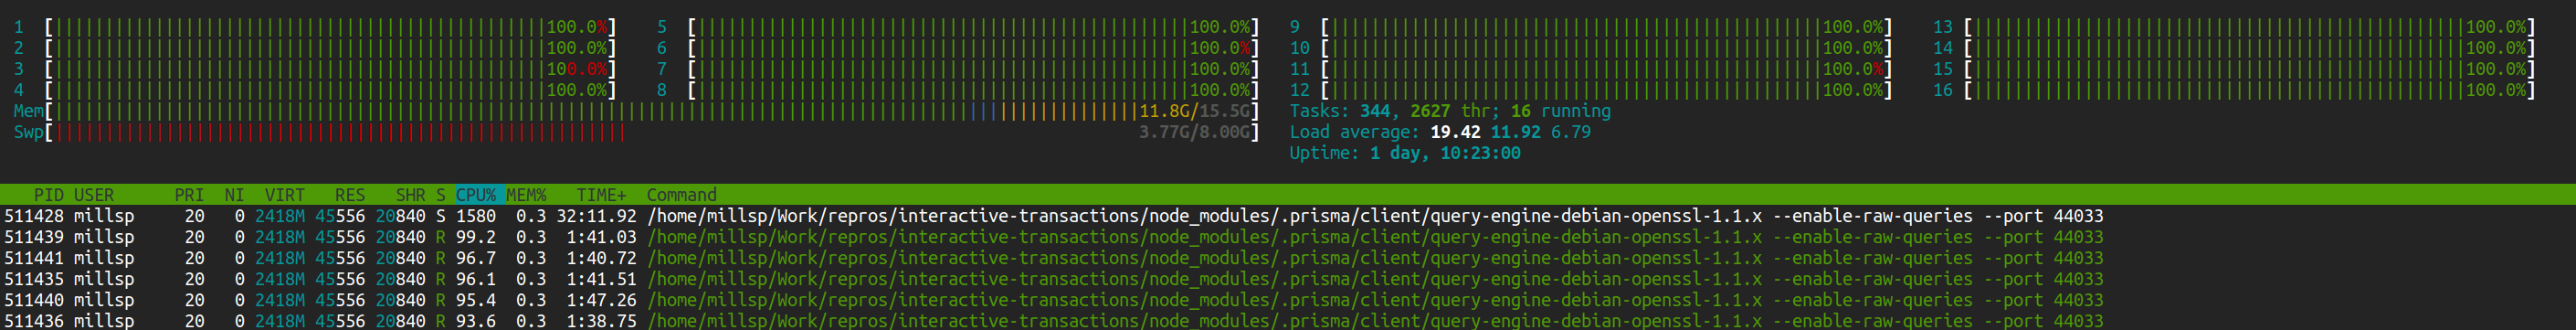
Task: Sort by SHR column header
Action: tap(410, 195)
